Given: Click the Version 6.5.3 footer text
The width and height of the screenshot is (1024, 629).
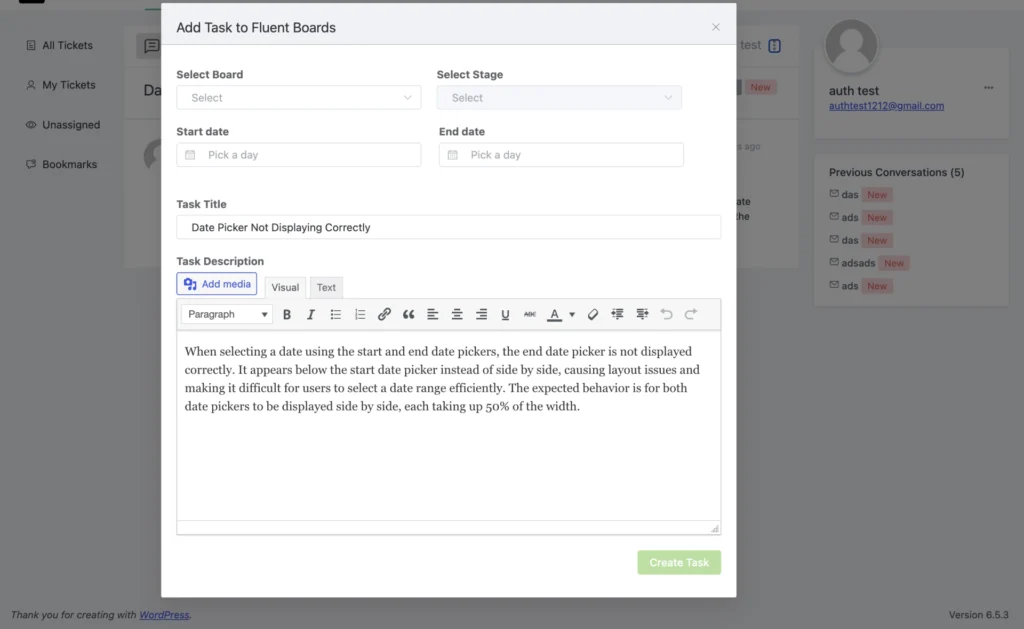Looking at the screenshot, I should 978,615.
